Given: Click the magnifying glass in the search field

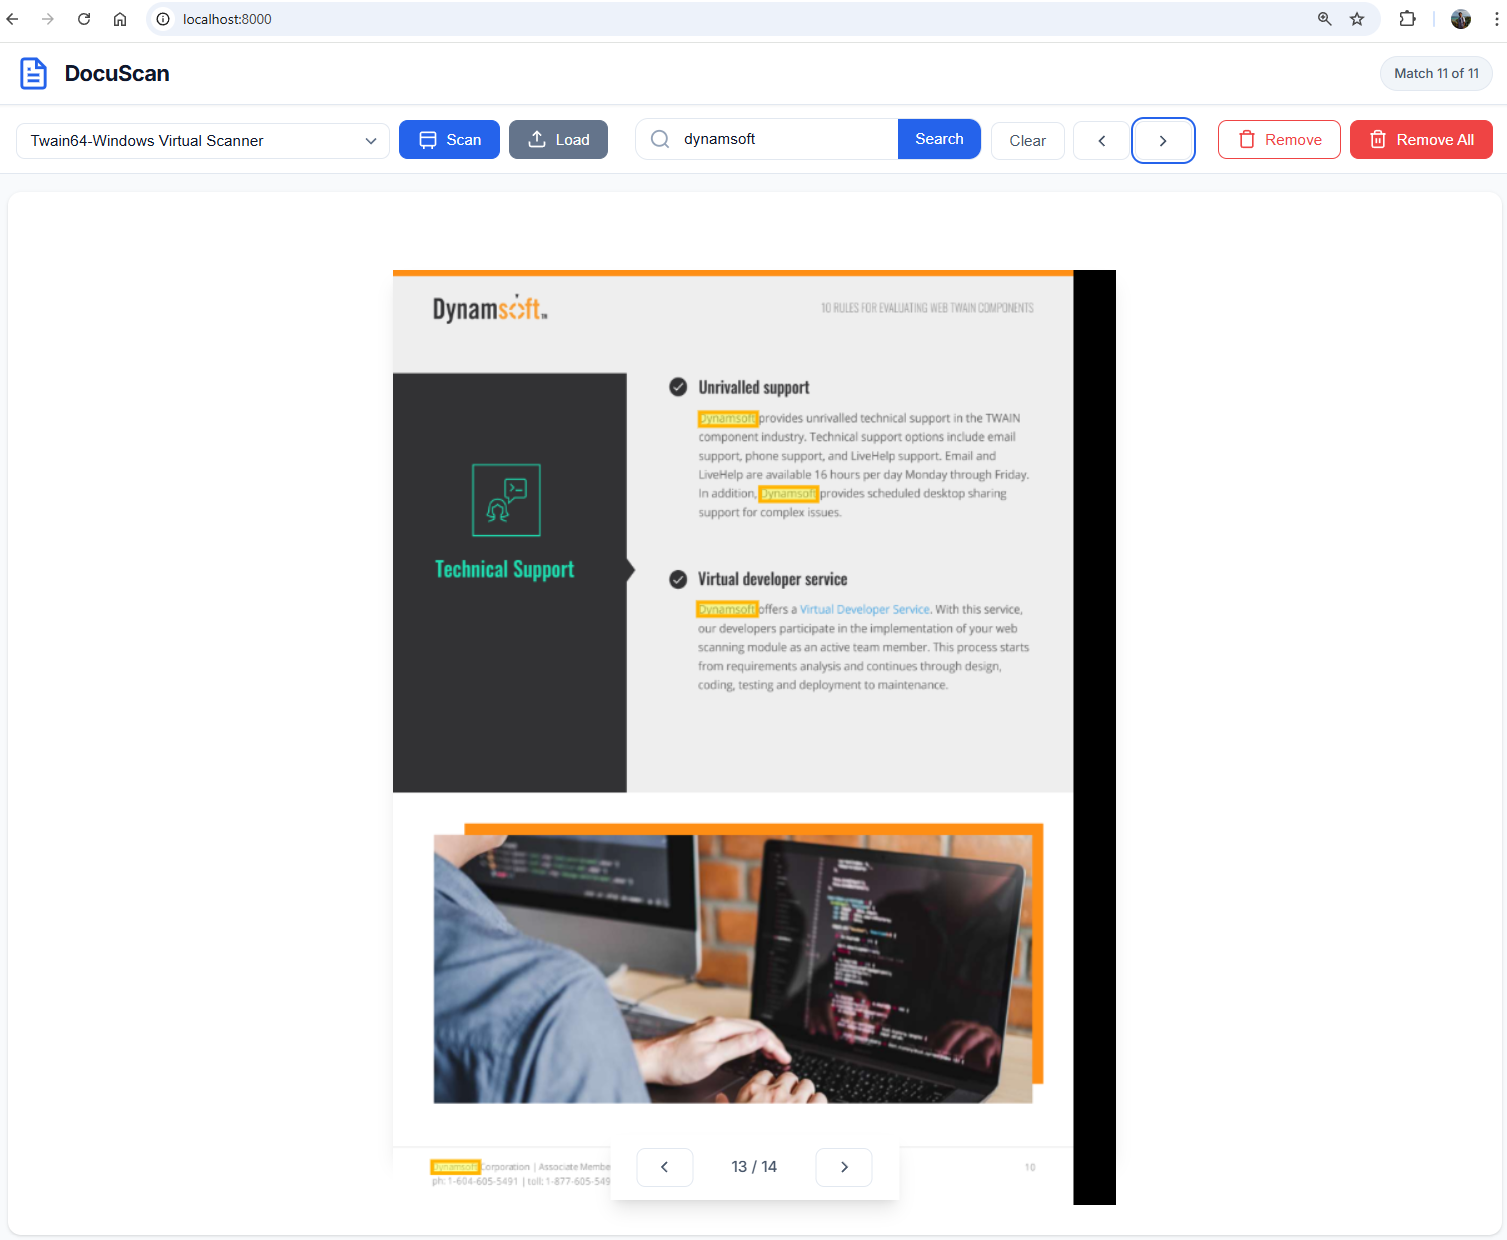Looking at the screenshot, I should coord(660,139).
